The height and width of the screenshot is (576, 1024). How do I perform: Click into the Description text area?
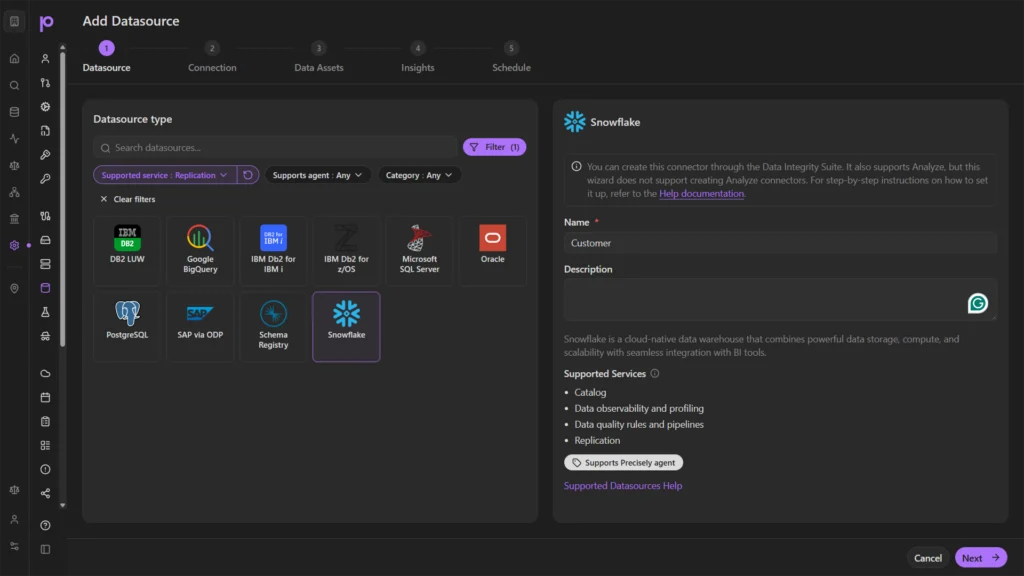[780, 300]
